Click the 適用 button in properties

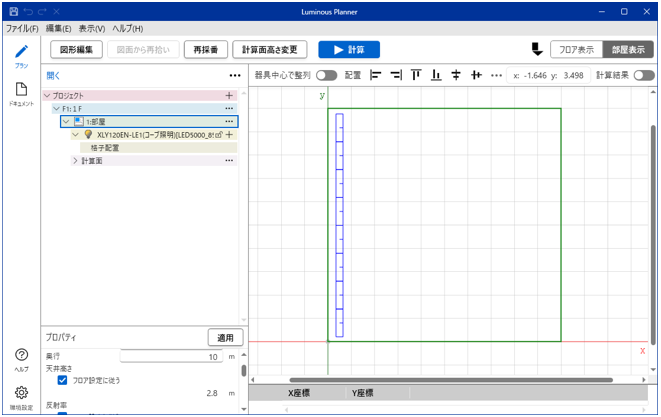click(x=225, y=338)
